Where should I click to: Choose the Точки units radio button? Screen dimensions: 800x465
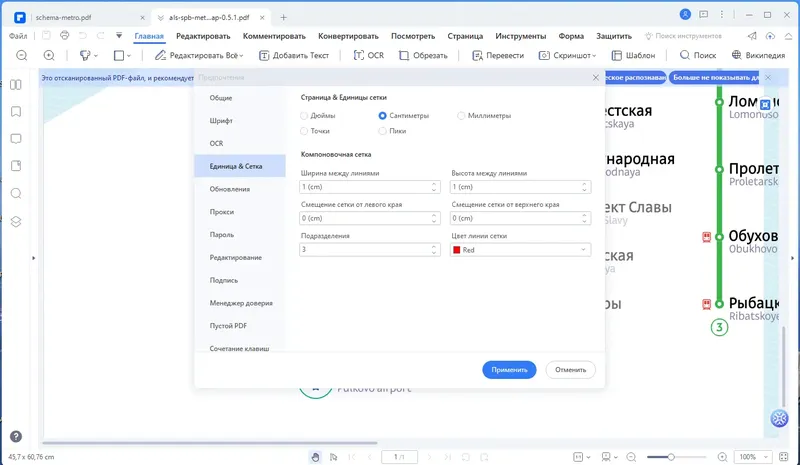(x=304, y=131)
